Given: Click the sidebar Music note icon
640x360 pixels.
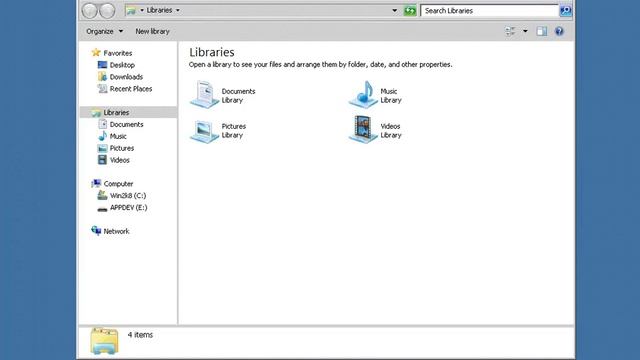Looking at the screenshot, I should pyautogui.click(x=102, y=136).
